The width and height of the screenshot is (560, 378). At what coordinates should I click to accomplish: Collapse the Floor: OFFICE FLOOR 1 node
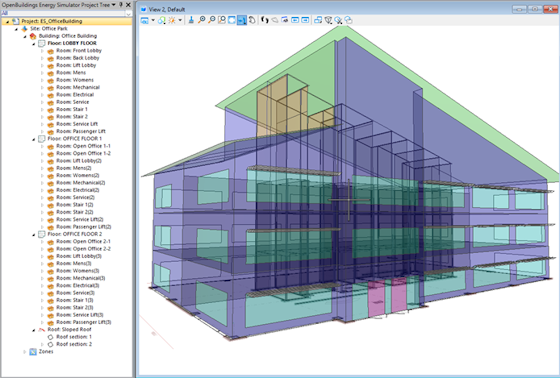(34, 139)
